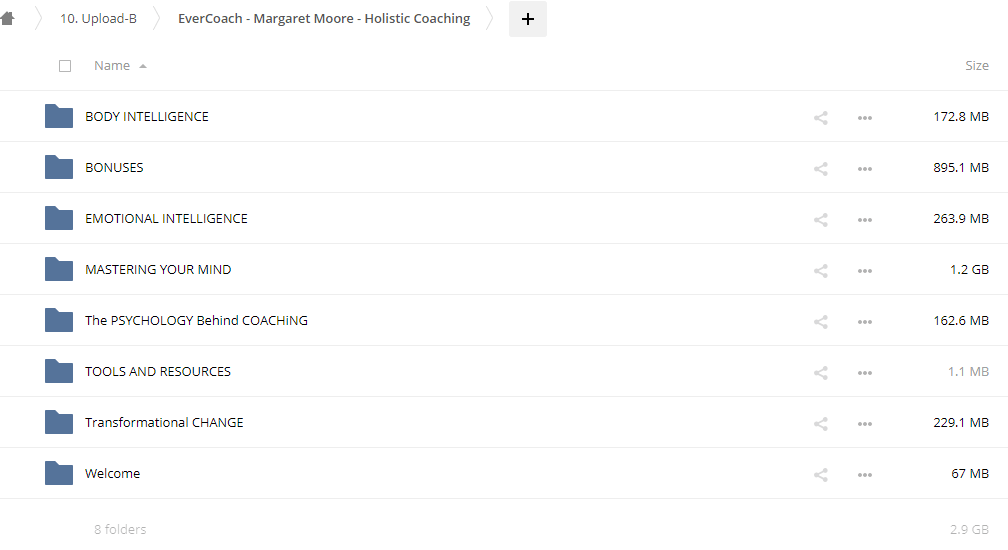Viewport: 1008px width, 550px height.
Task: Go to 10. Upload-B breadcrumb
Action: click(98, 19)
